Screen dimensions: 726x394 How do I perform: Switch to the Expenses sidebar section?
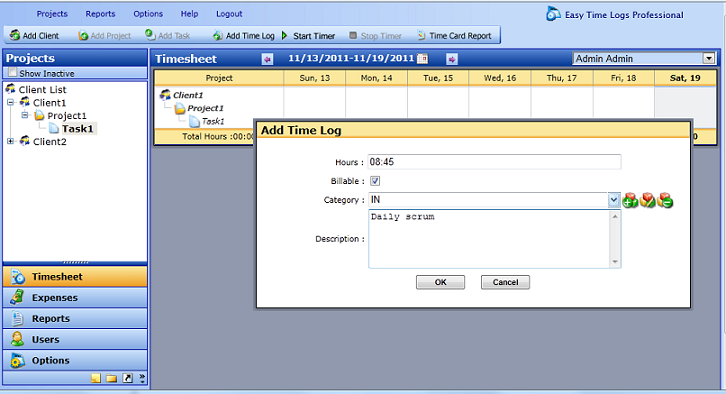tap(75, 298)
